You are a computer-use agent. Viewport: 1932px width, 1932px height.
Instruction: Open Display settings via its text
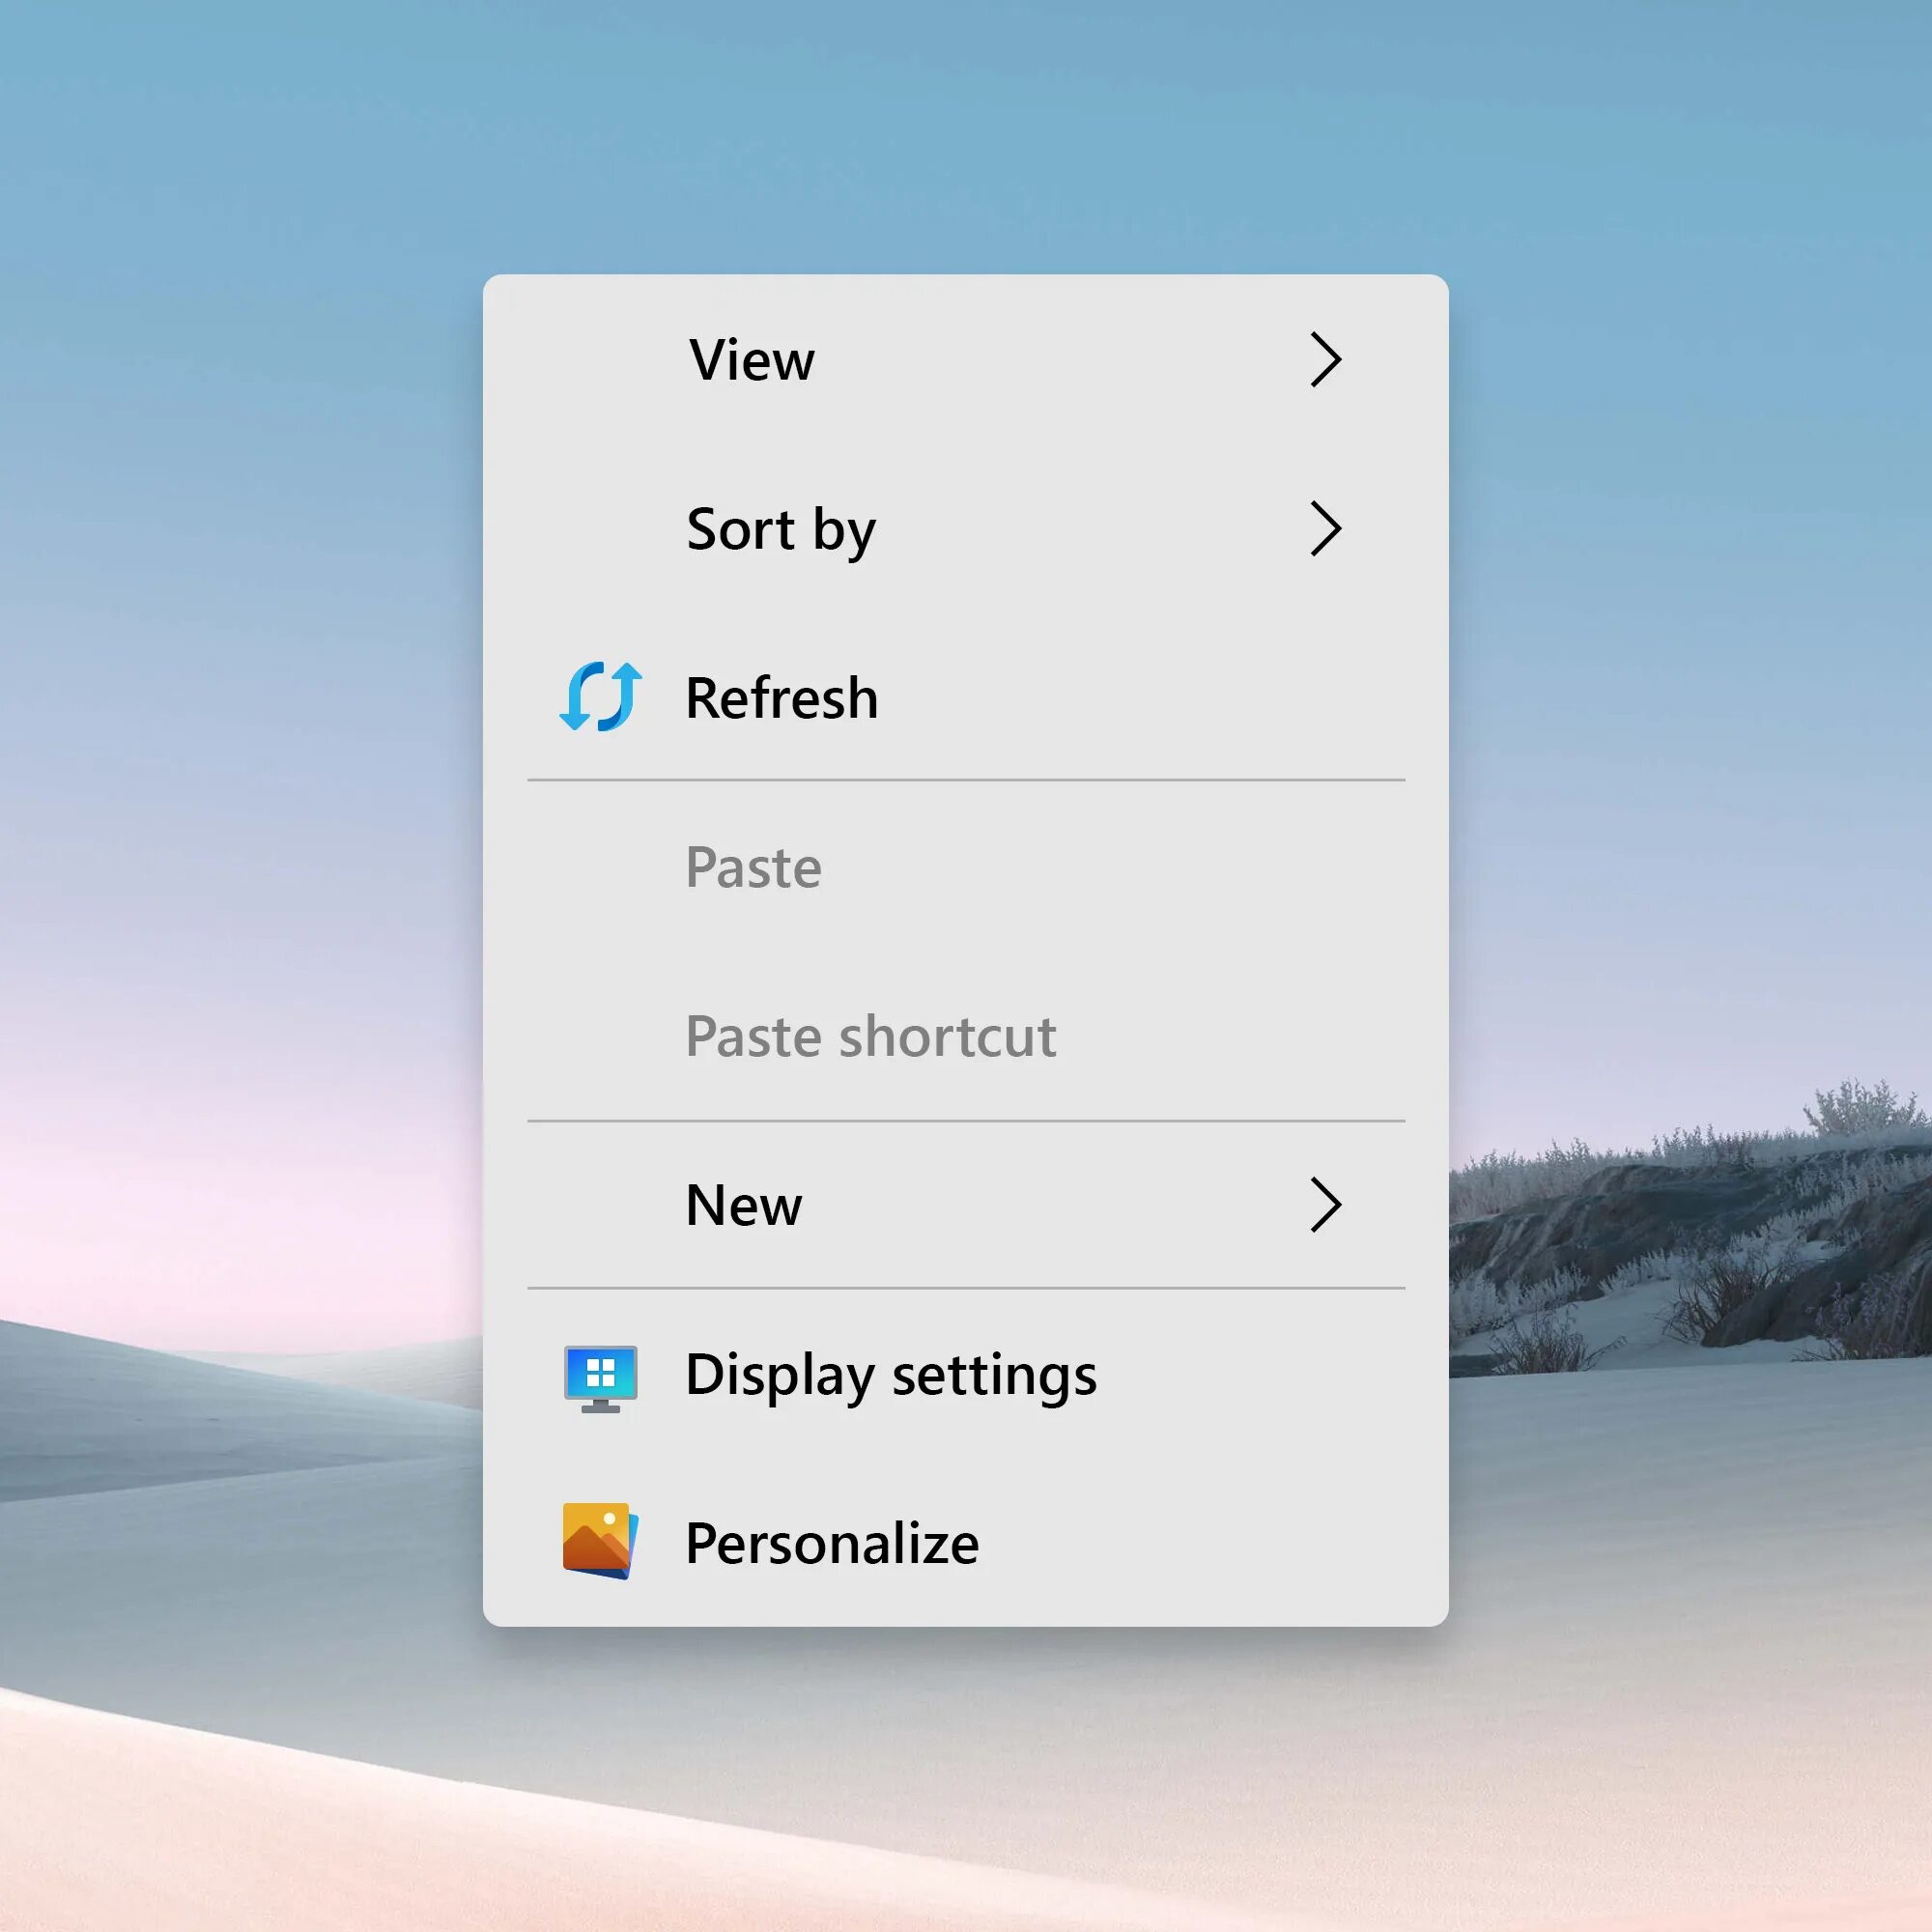point(890,1375)
